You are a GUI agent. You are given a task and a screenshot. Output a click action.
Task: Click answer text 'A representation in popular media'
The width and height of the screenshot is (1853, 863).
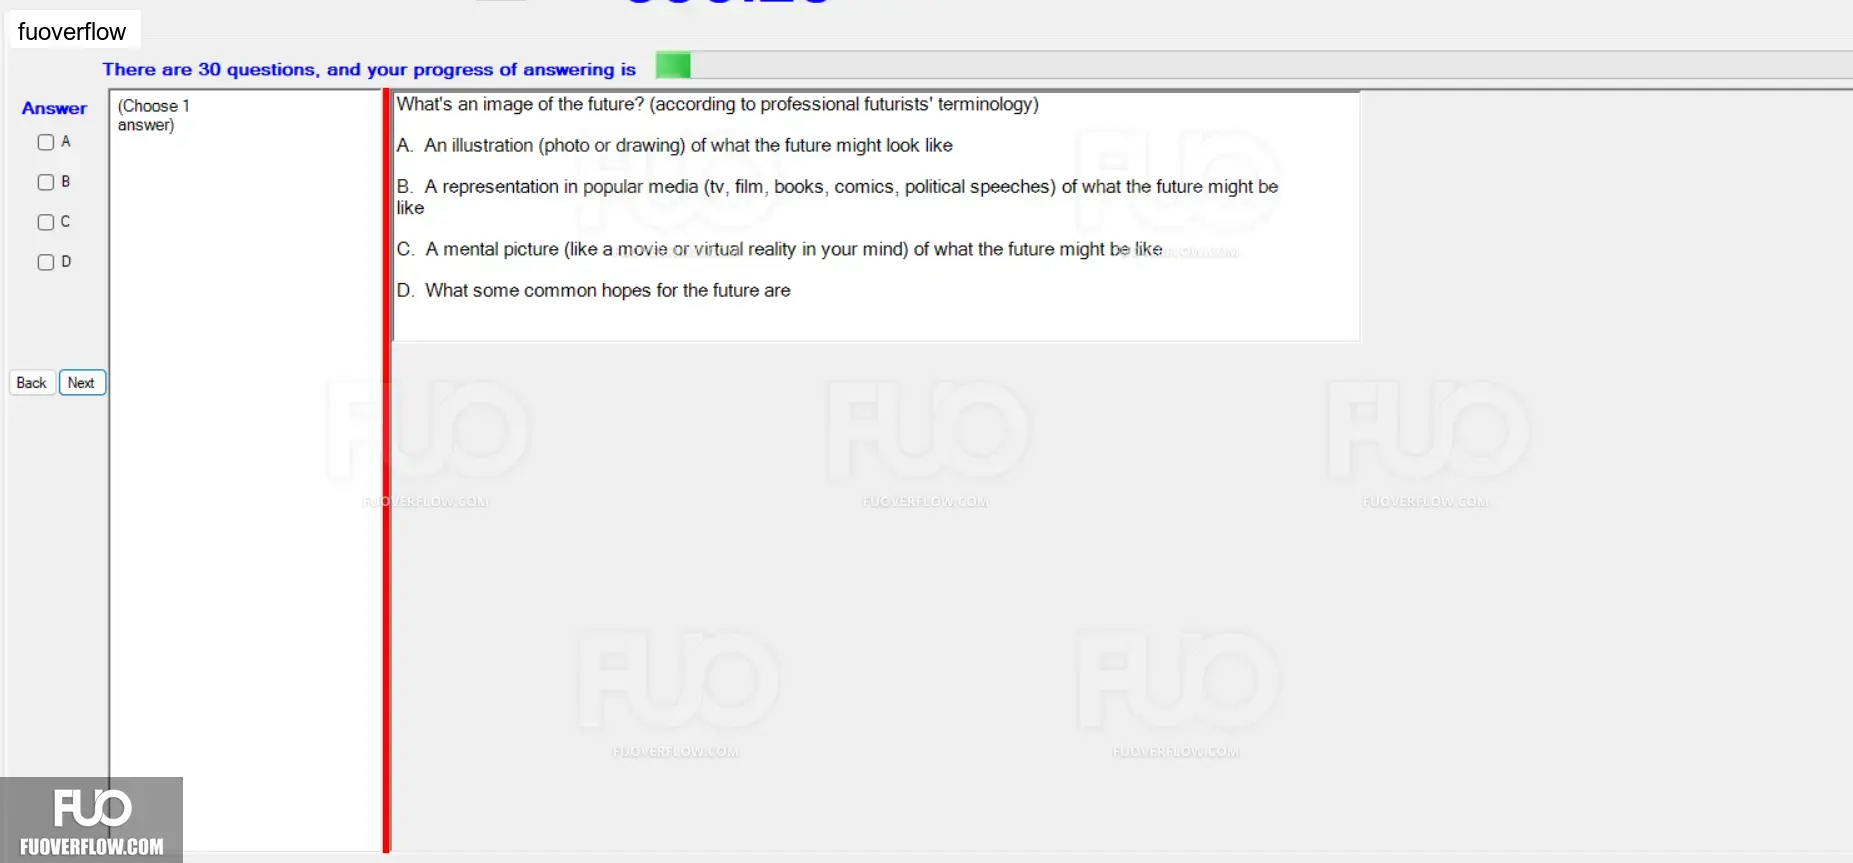click(x=561, y=186)
